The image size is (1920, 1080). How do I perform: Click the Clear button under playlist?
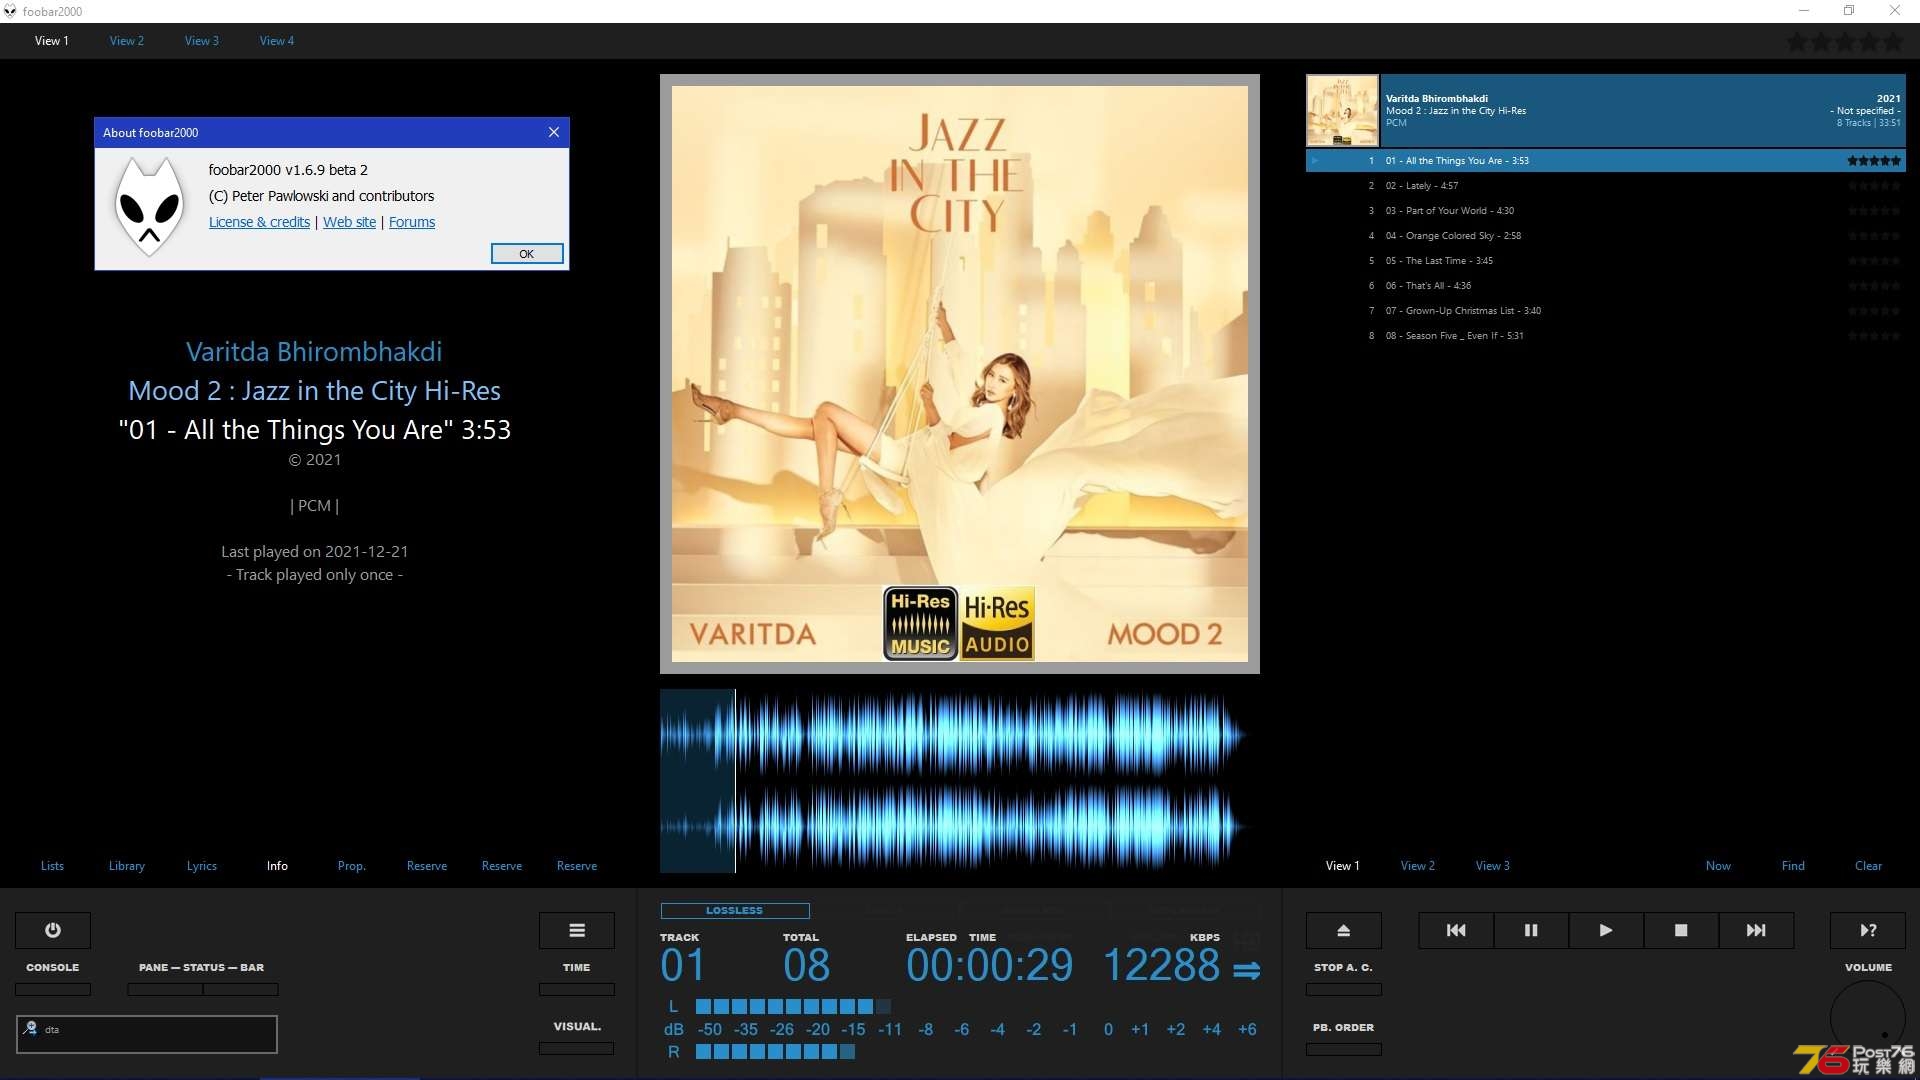[1868, 866]
